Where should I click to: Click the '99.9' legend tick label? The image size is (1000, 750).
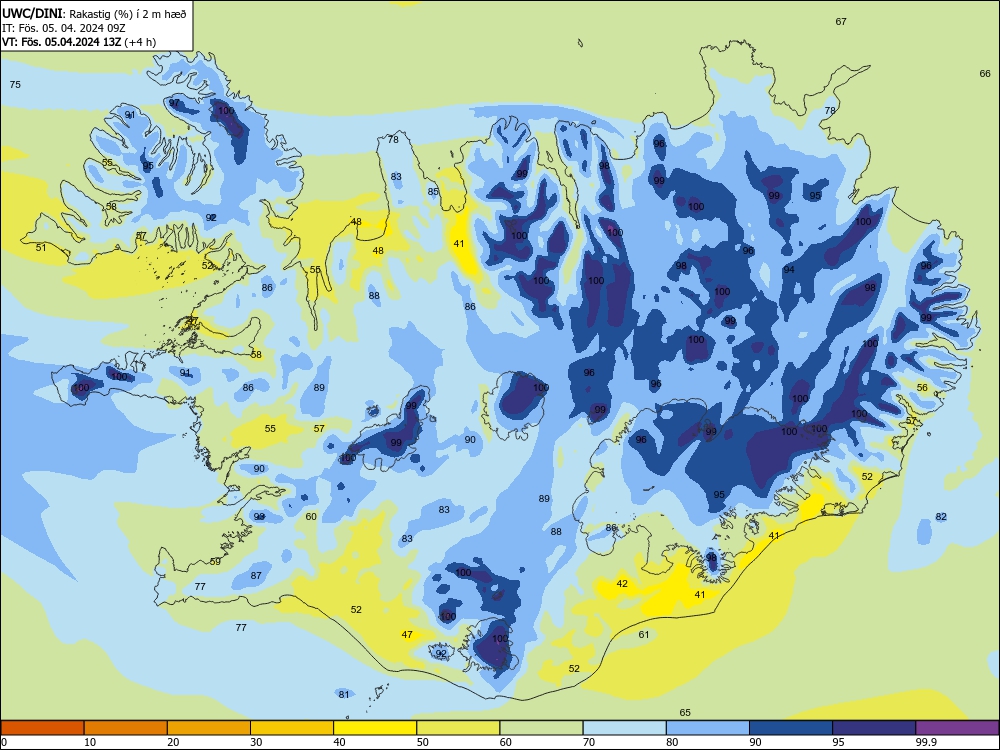coord(926,742)
